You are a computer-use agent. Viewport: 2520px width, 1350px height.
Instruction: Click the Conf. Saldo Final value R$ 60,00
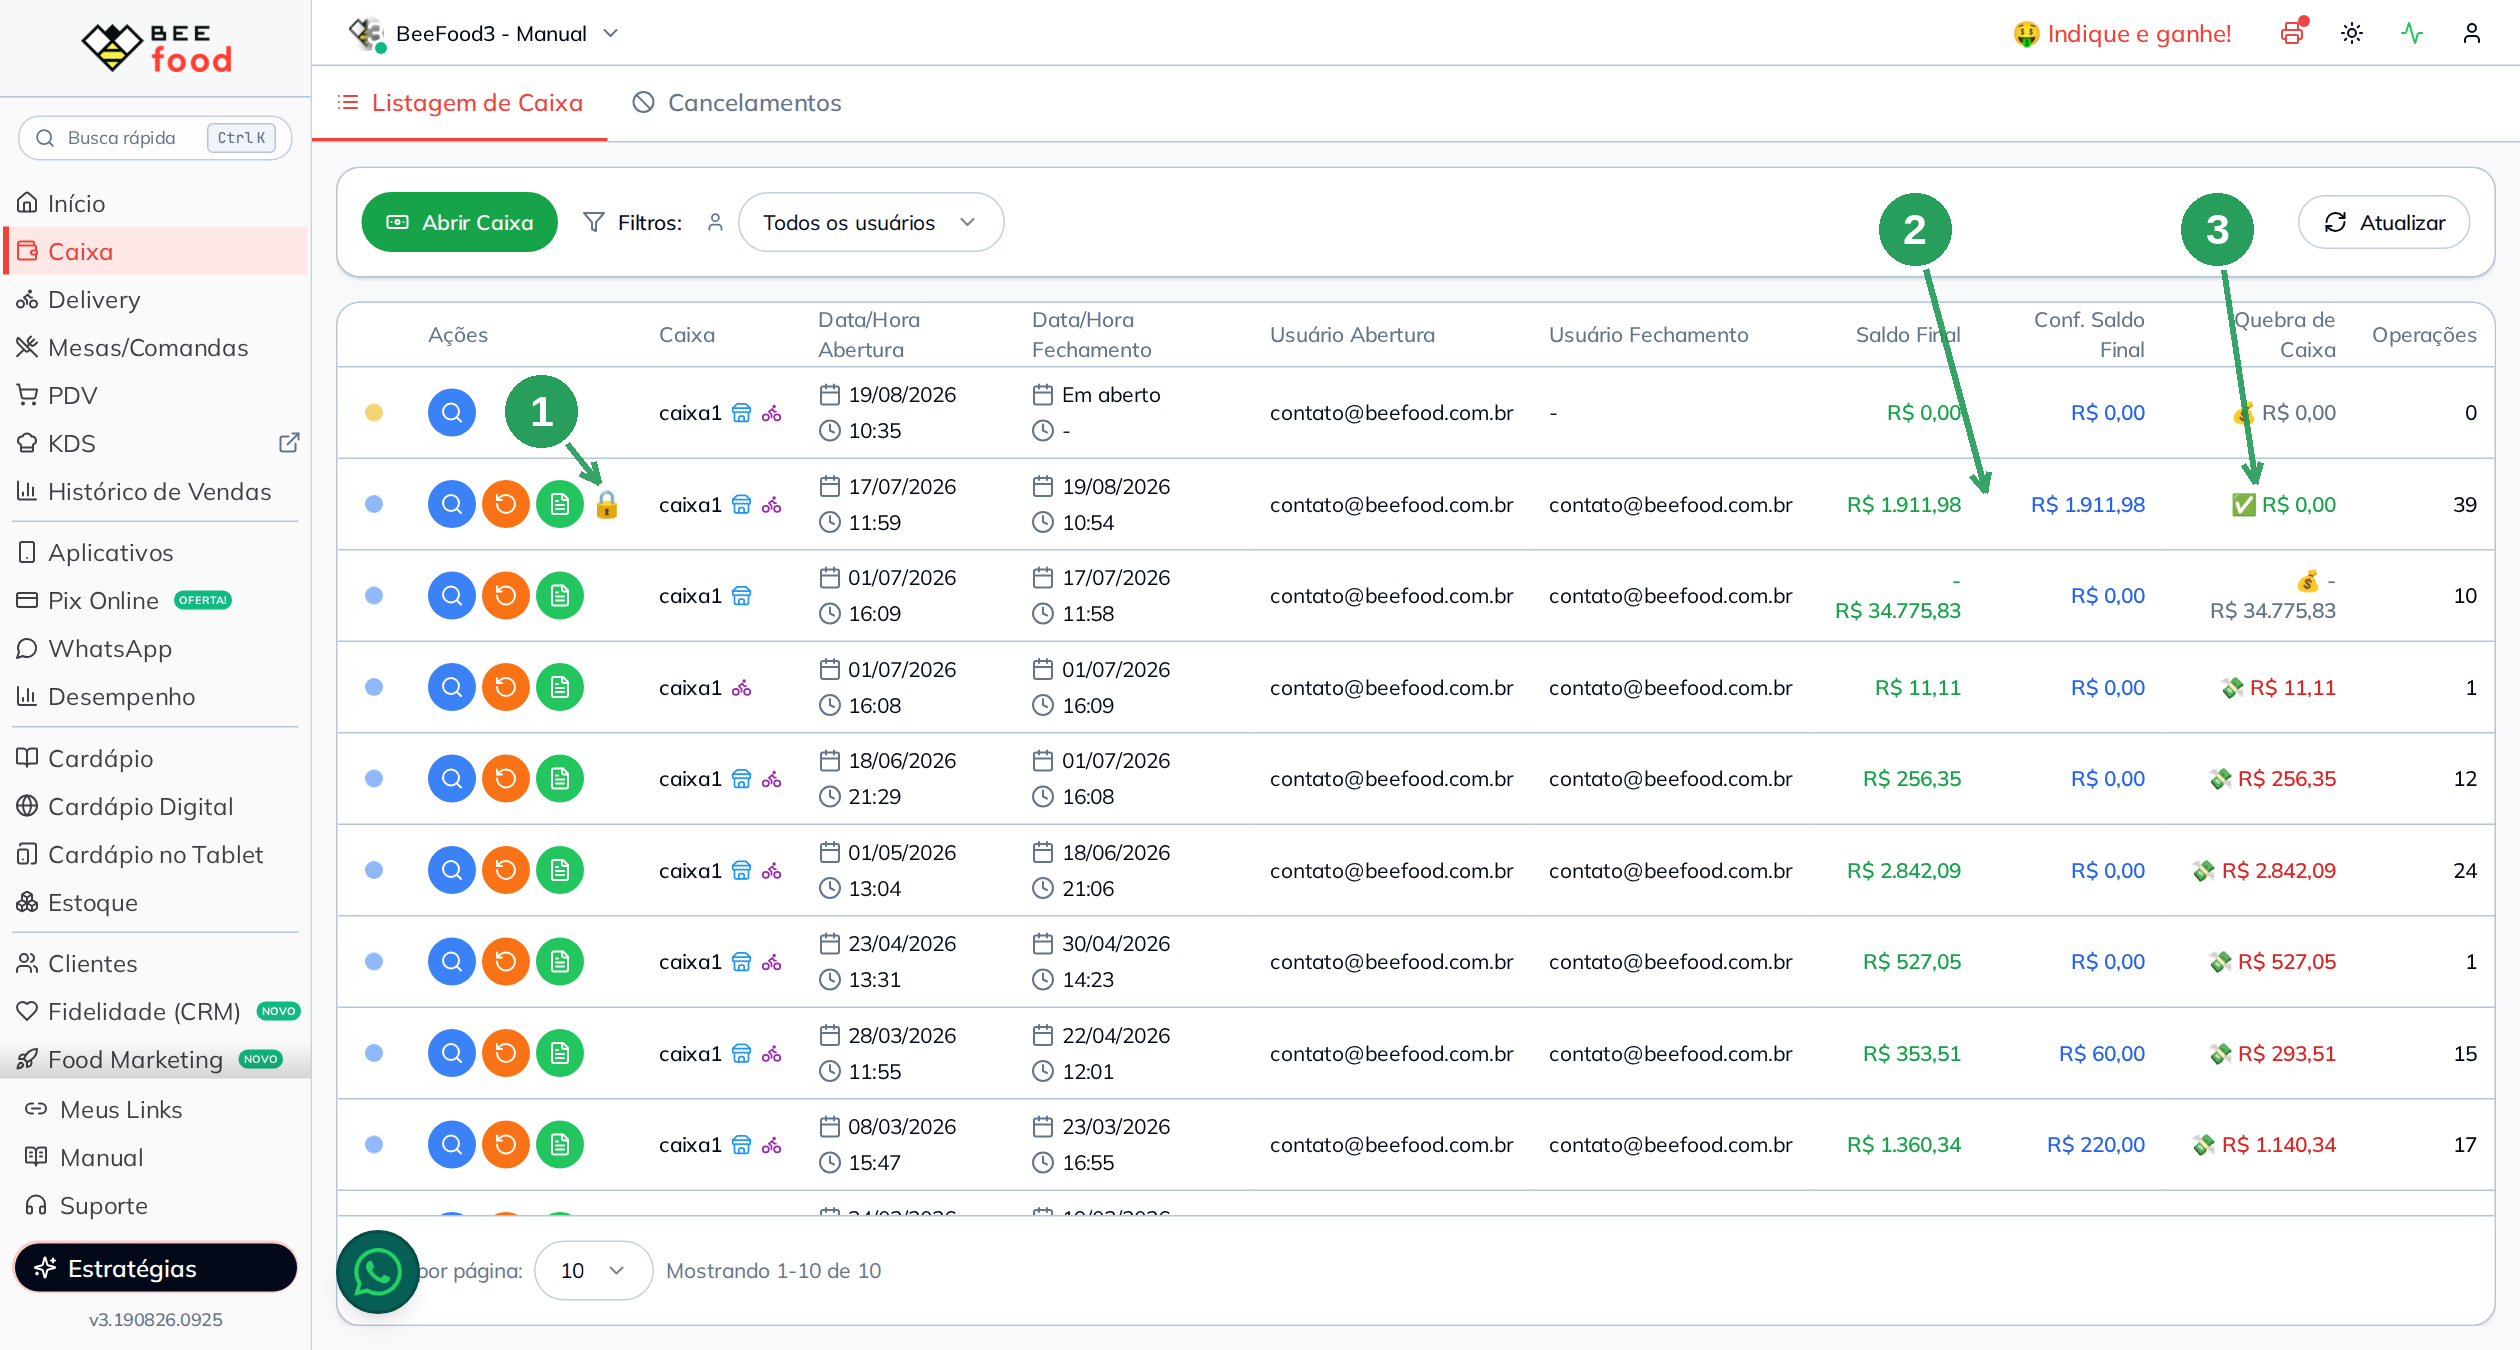click(2101, 1053)
